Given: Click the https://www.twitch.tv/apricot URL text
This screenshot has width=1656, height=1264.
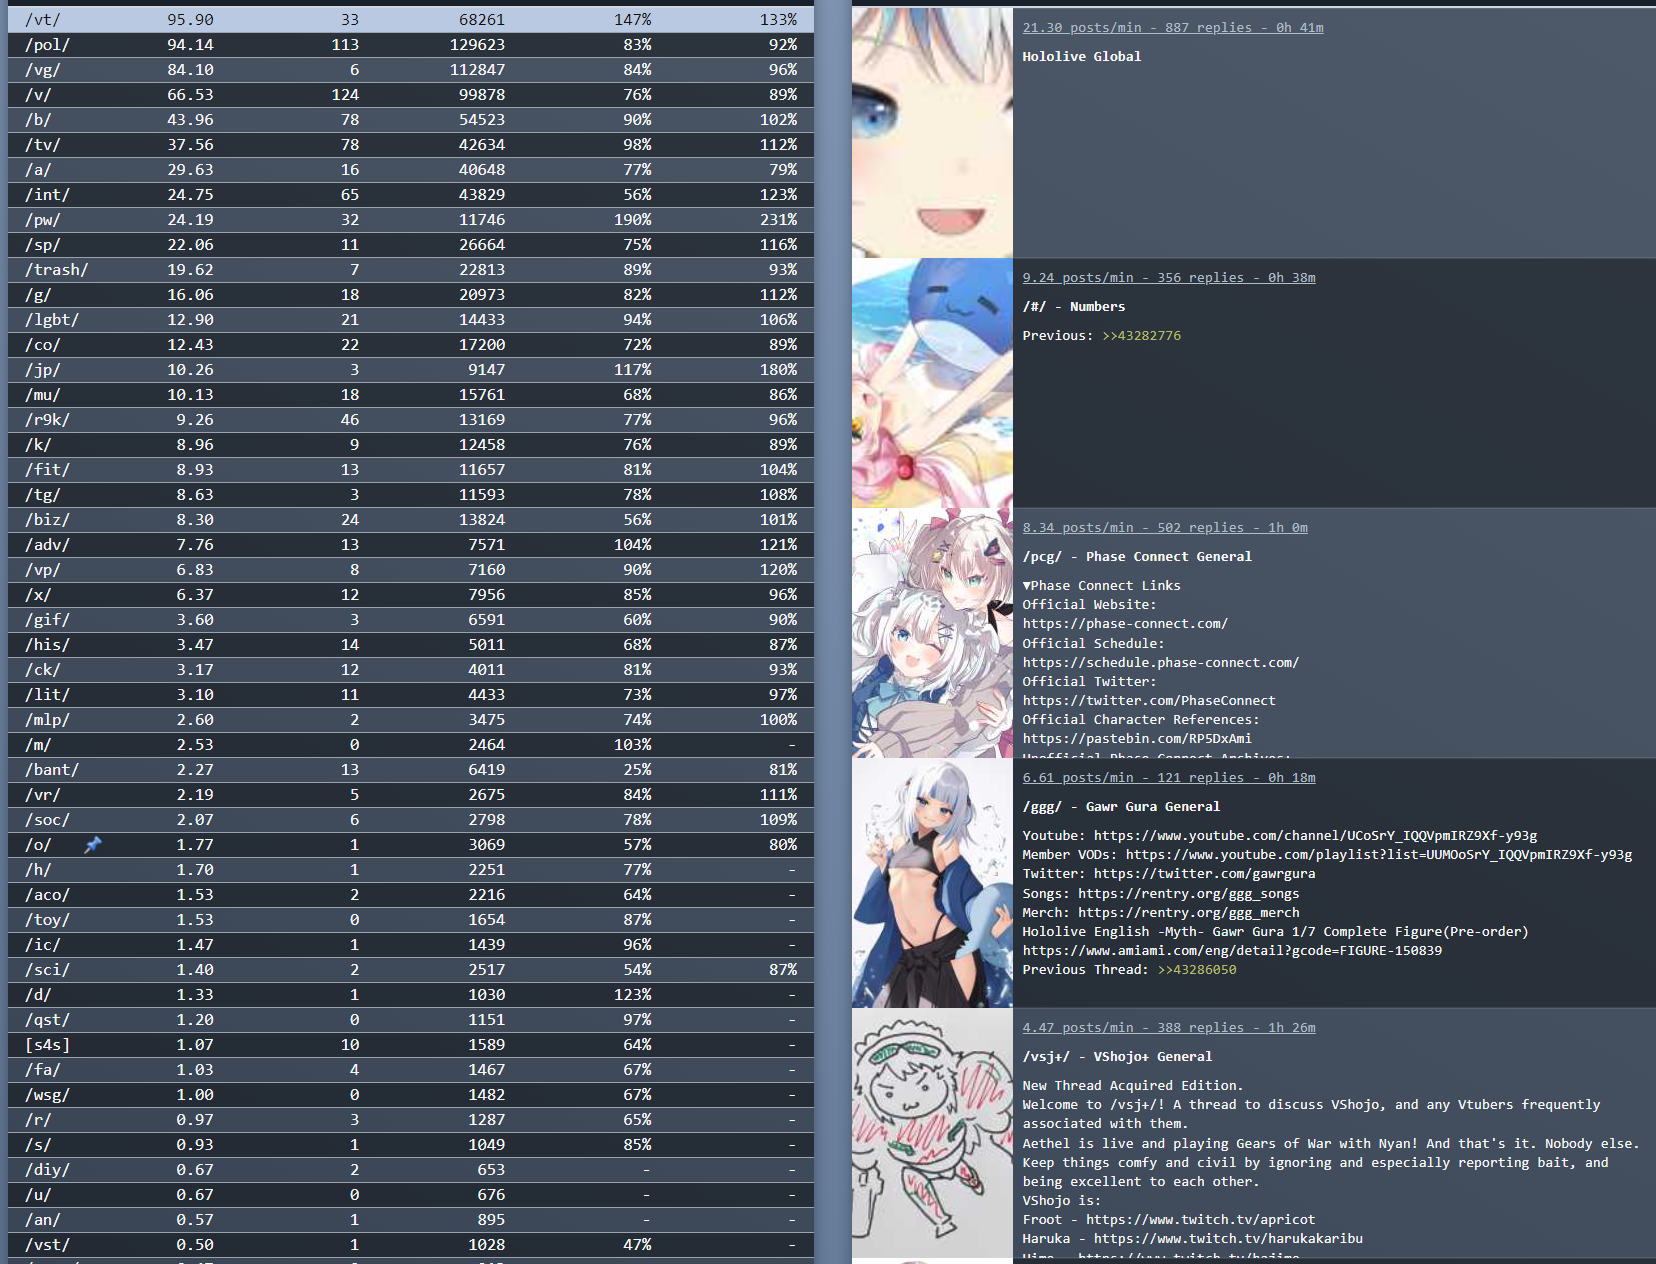Looking at the screenshot, I should (1201, 1220).
